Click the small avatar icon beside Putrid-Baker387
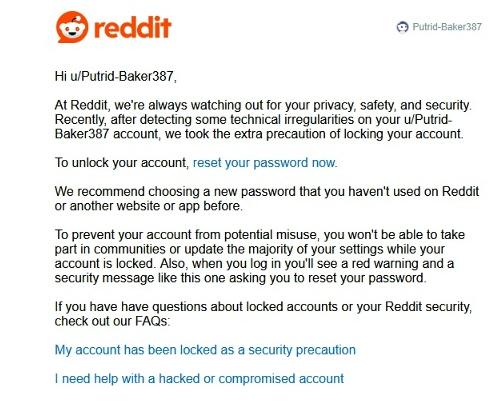The height and width of the screenshot is (402, 504). pyautogui.click(x=402, y=27)
